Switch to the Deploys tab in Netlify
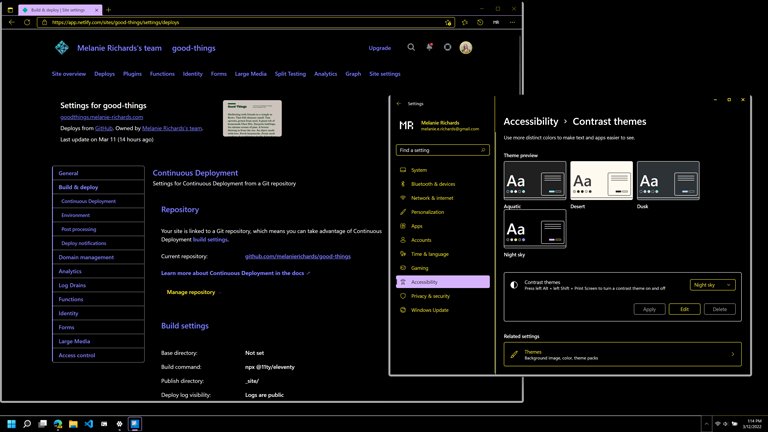 [104, 74]
